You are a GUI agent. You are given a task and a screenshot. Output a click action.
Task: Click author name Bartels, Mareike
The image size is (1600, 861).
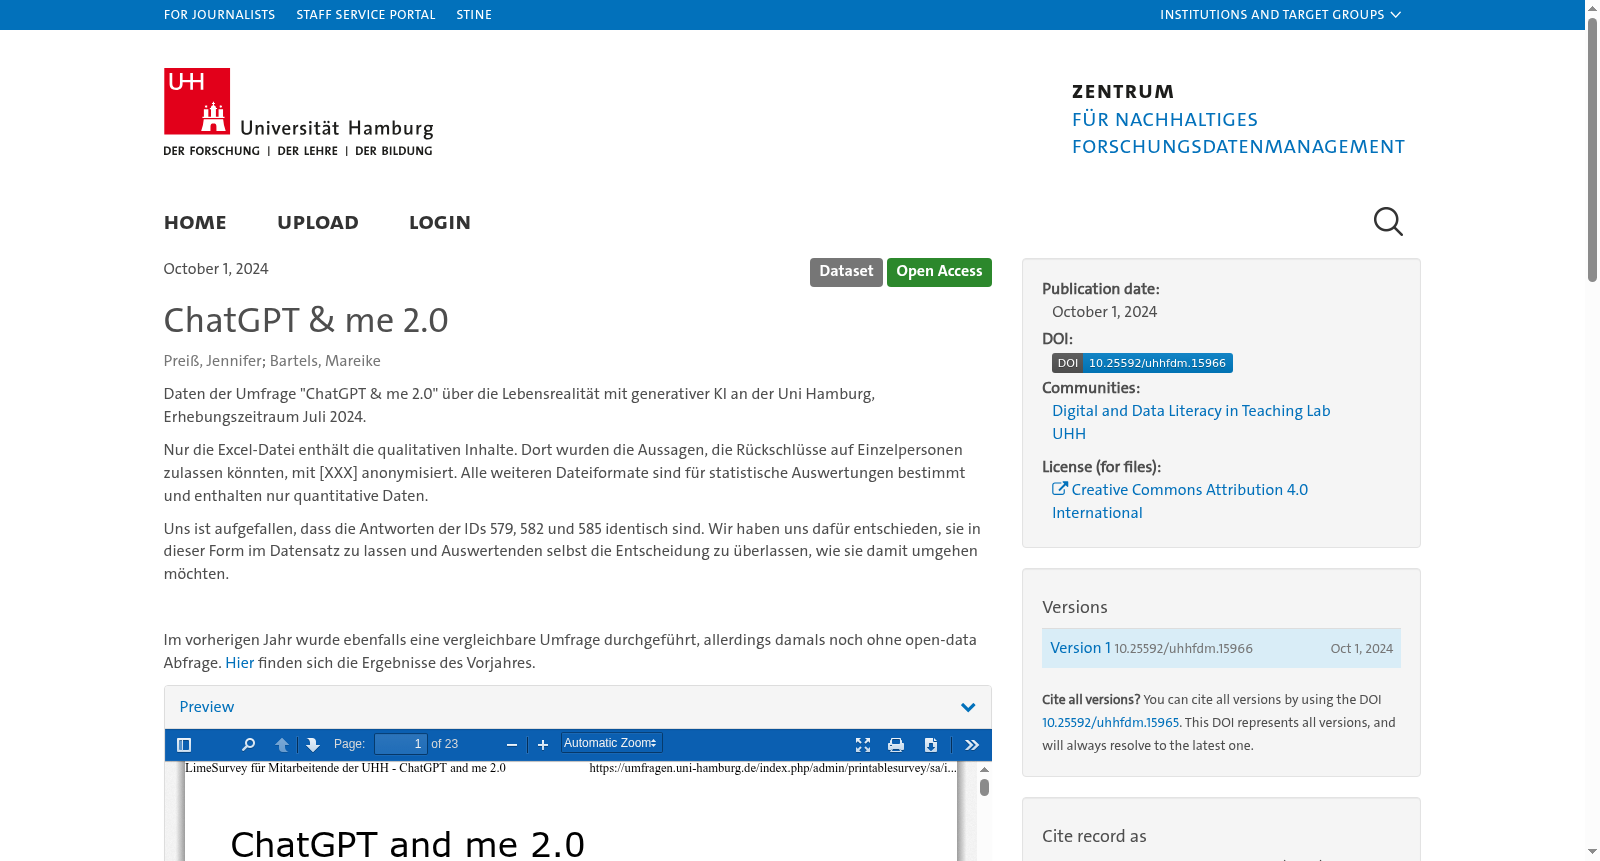[x=325, y=361]
